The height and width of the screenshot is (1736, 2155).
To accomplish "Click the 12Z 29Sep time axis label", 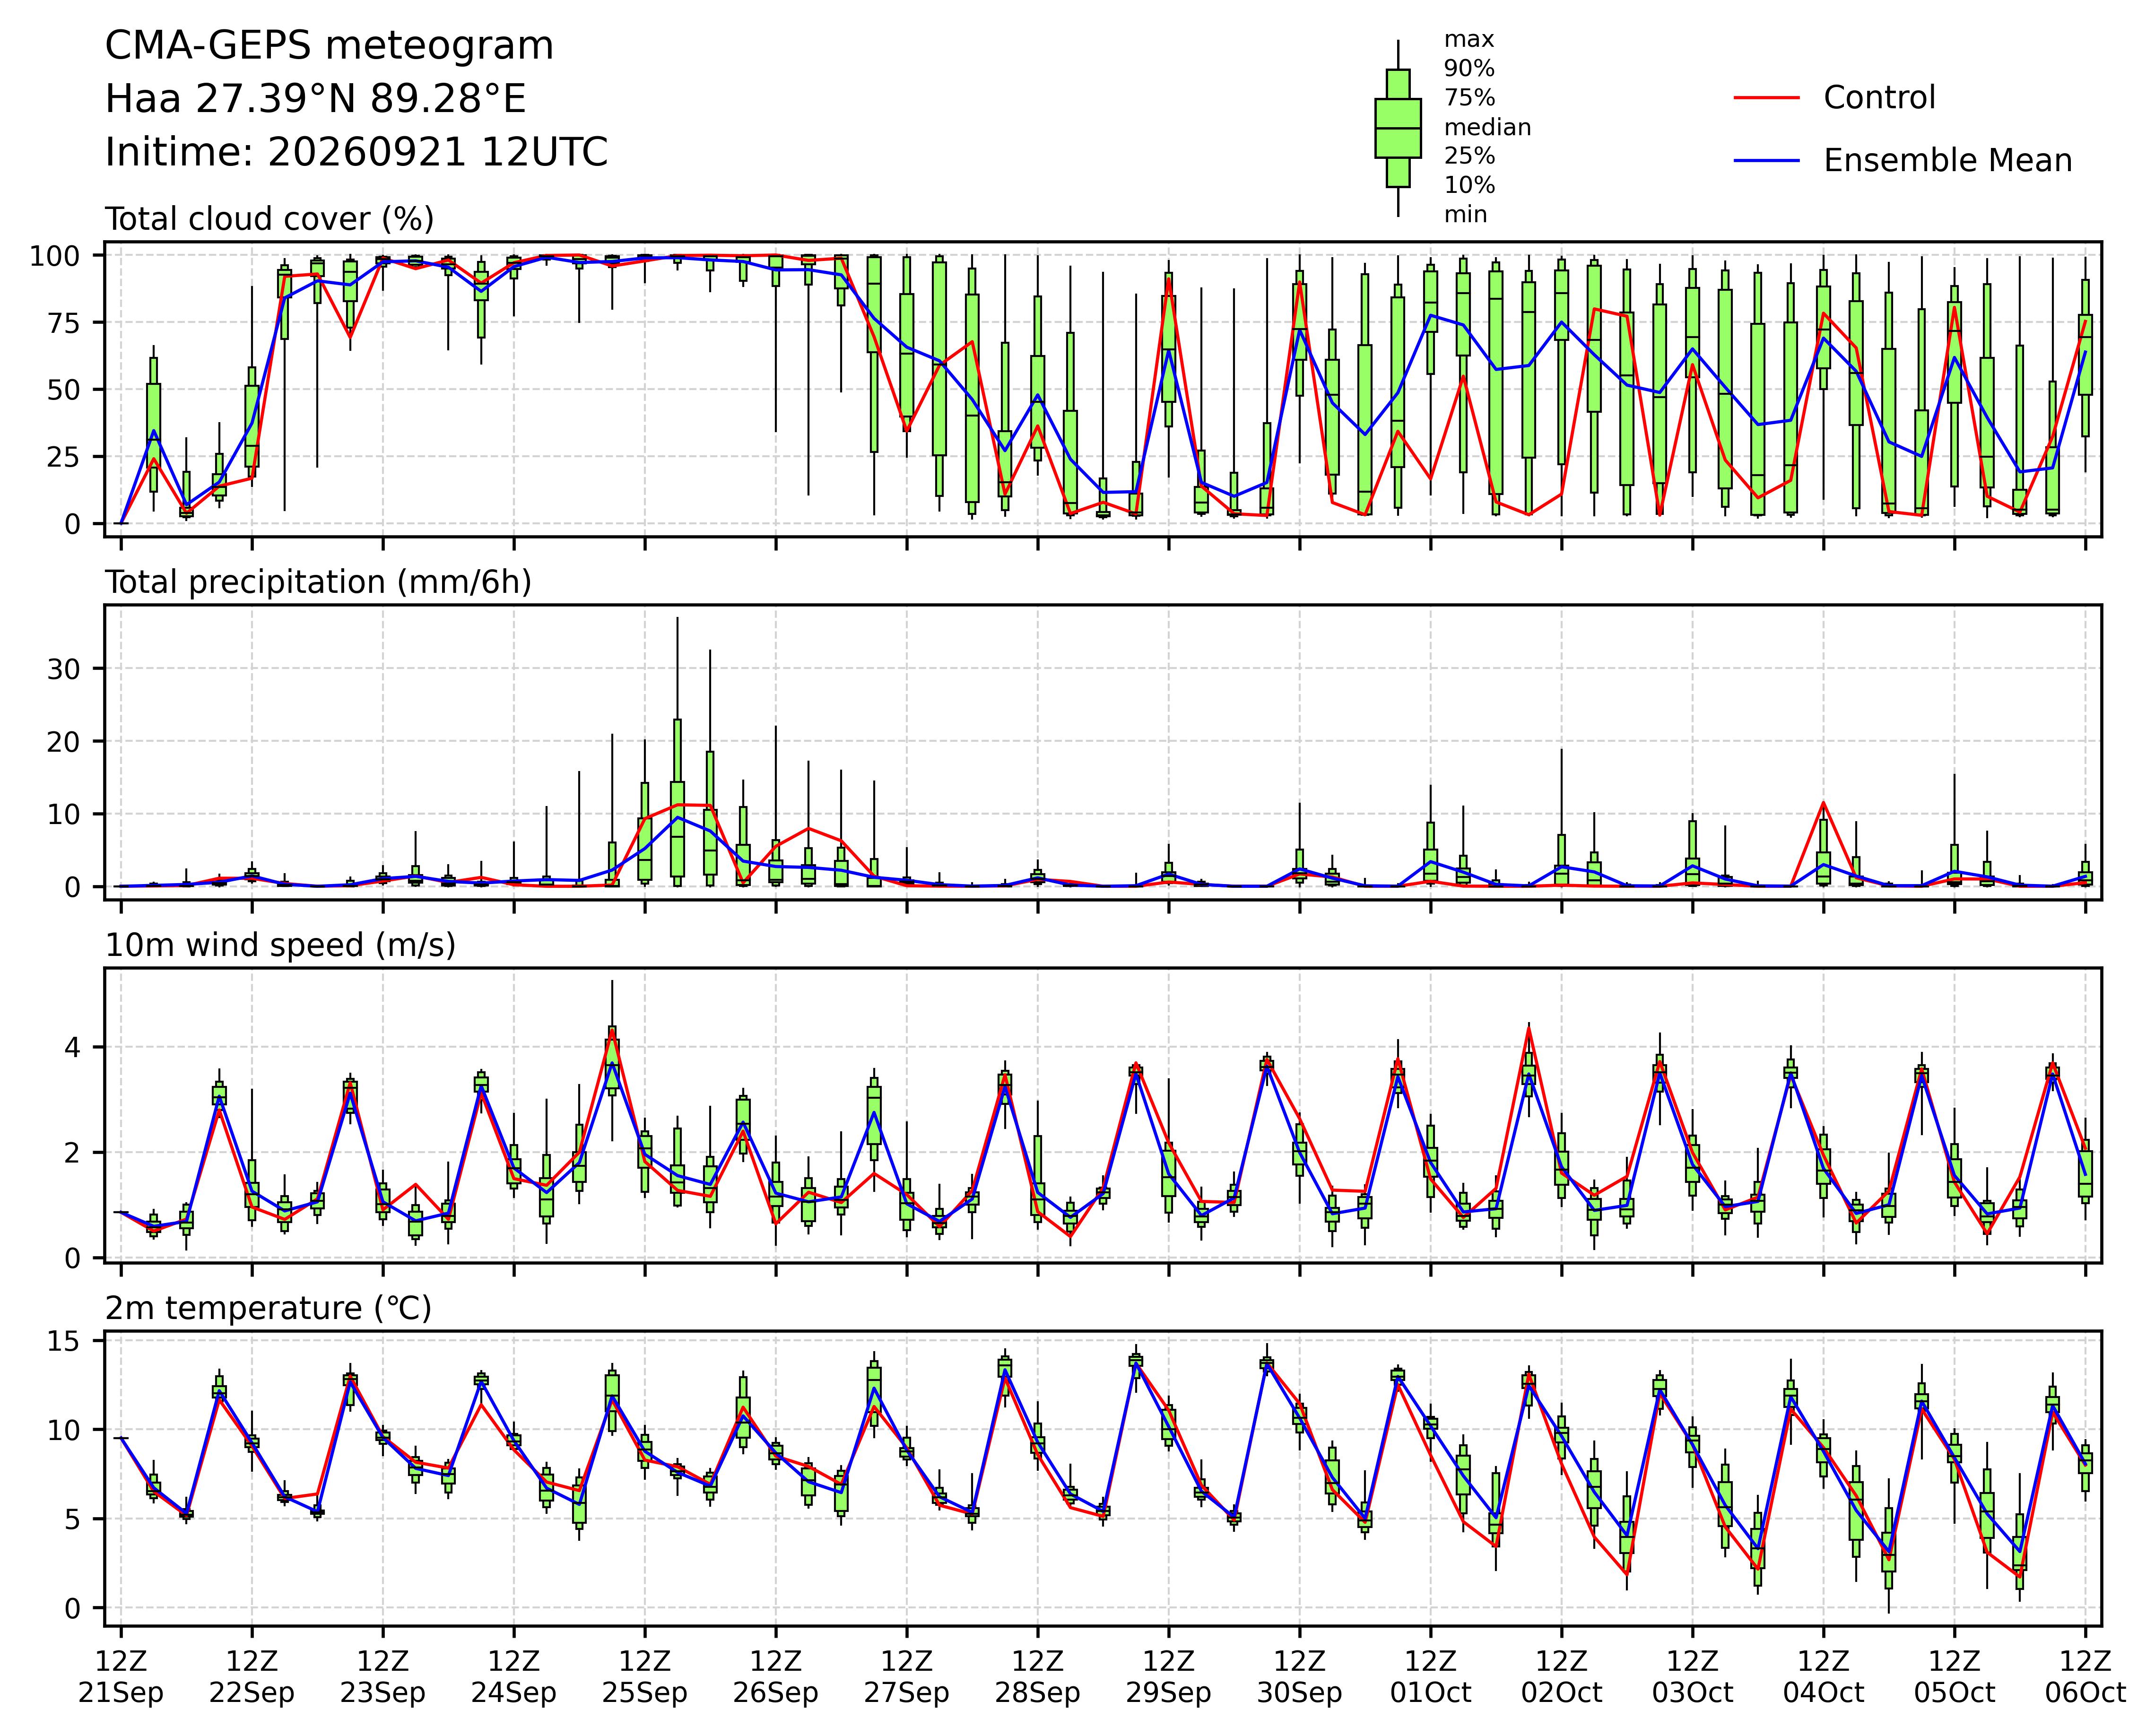I will 1168,1677.
